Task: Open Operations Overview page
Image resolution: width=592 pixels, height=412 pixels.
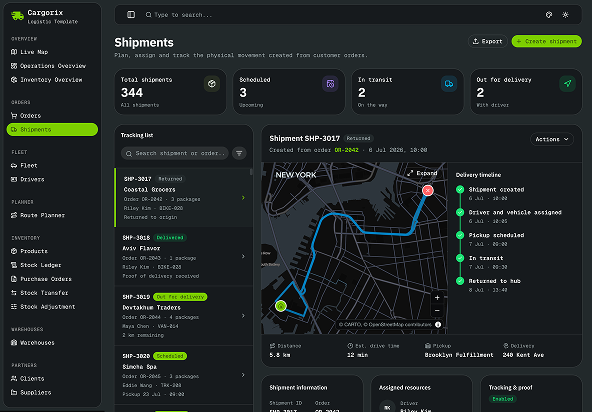Action: pyautogui.click(x=52, y=66)
